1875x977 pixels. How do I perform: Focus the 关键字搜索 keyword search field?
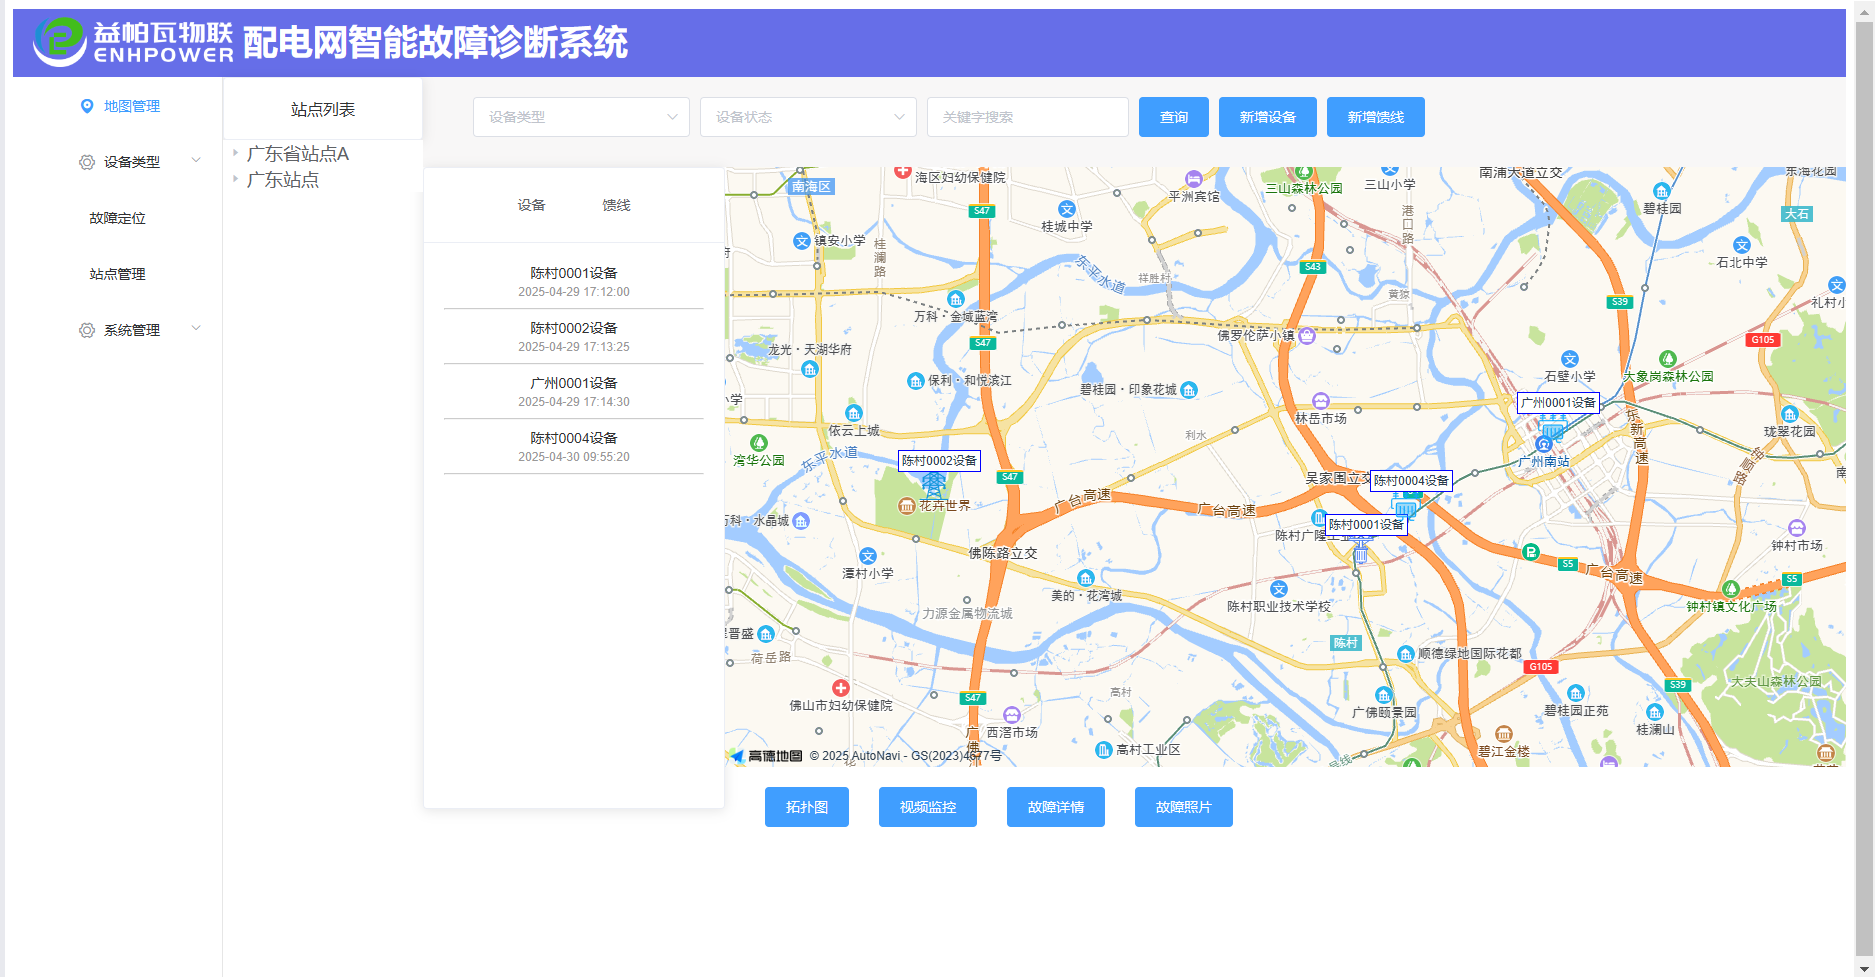tap(1028, 117)
